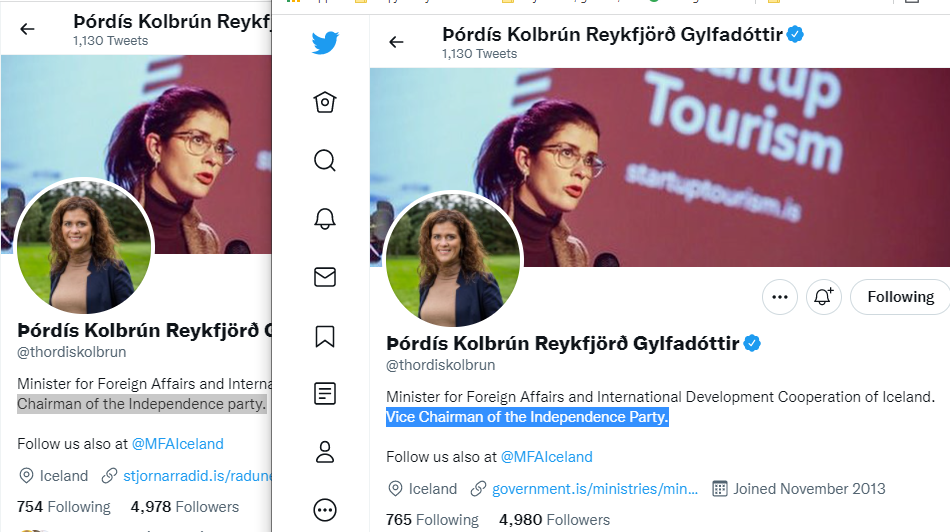Open the @MFAIceland link in right profile
This screenshot has width=950, height=532.
pos(546,457)
